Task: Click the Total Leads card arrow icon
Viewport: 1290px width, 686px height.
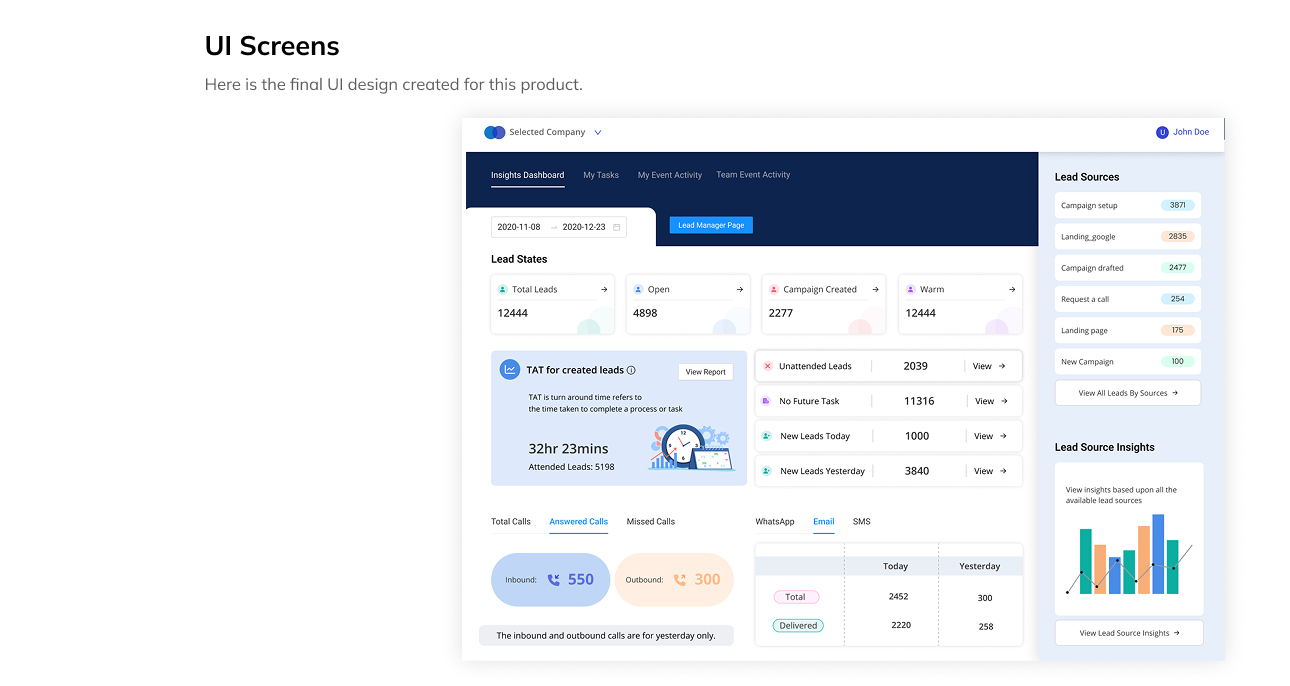Action: click(x=604, y=290)
